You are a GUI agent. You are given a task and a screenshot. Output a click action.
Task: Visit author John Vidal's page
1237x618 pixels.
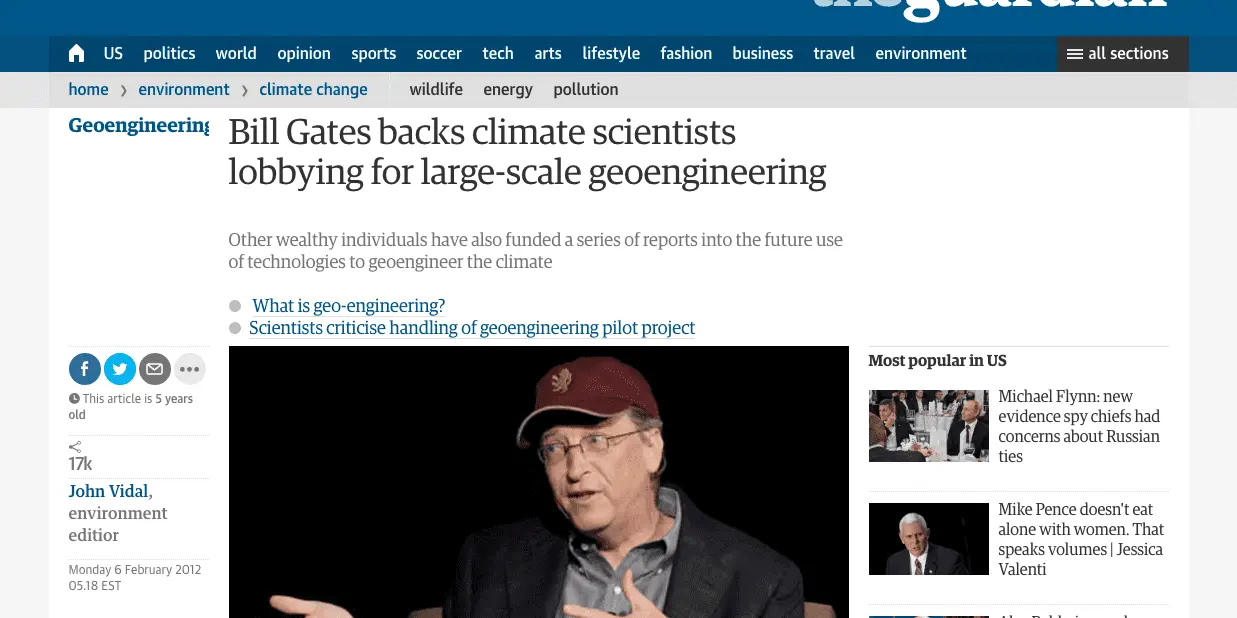pyautogui.click(x=108, y=491)
